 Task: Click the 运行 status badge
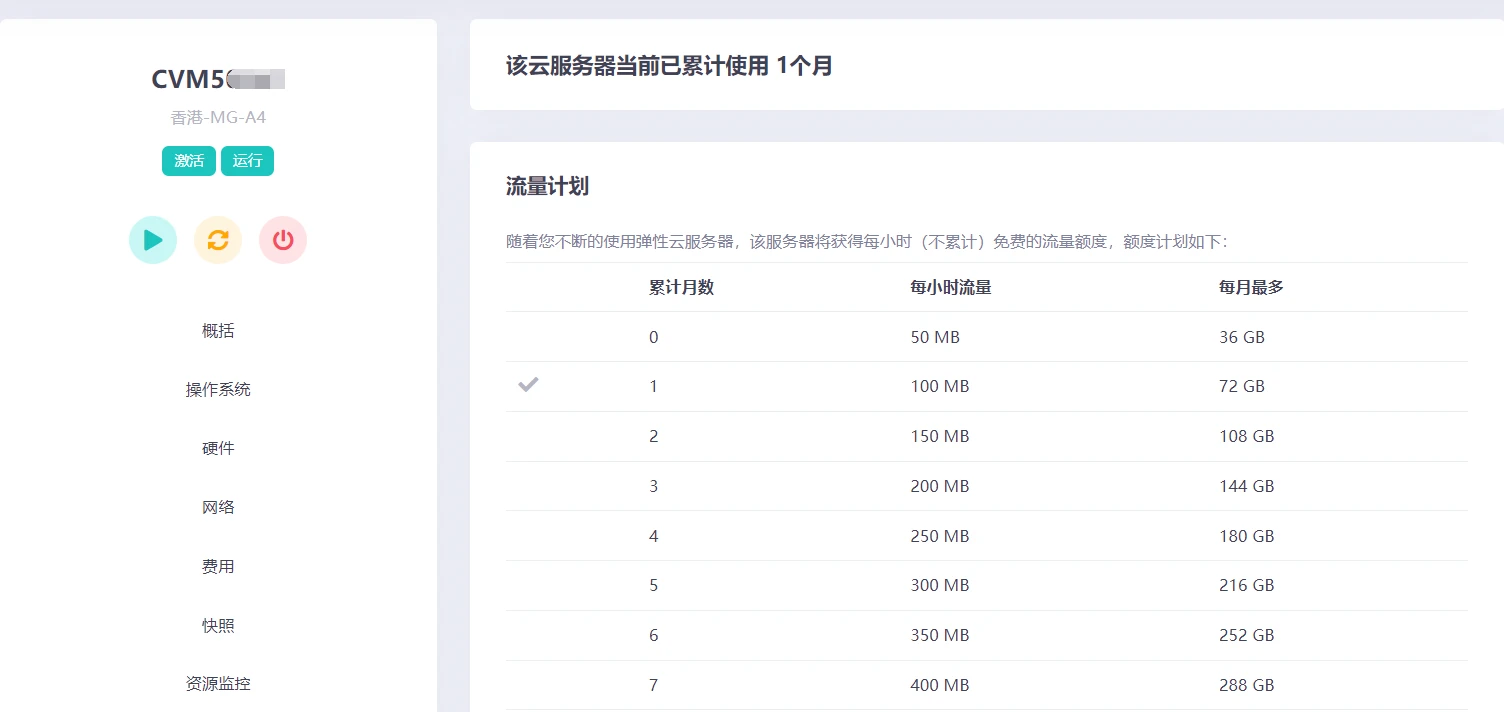247,161
